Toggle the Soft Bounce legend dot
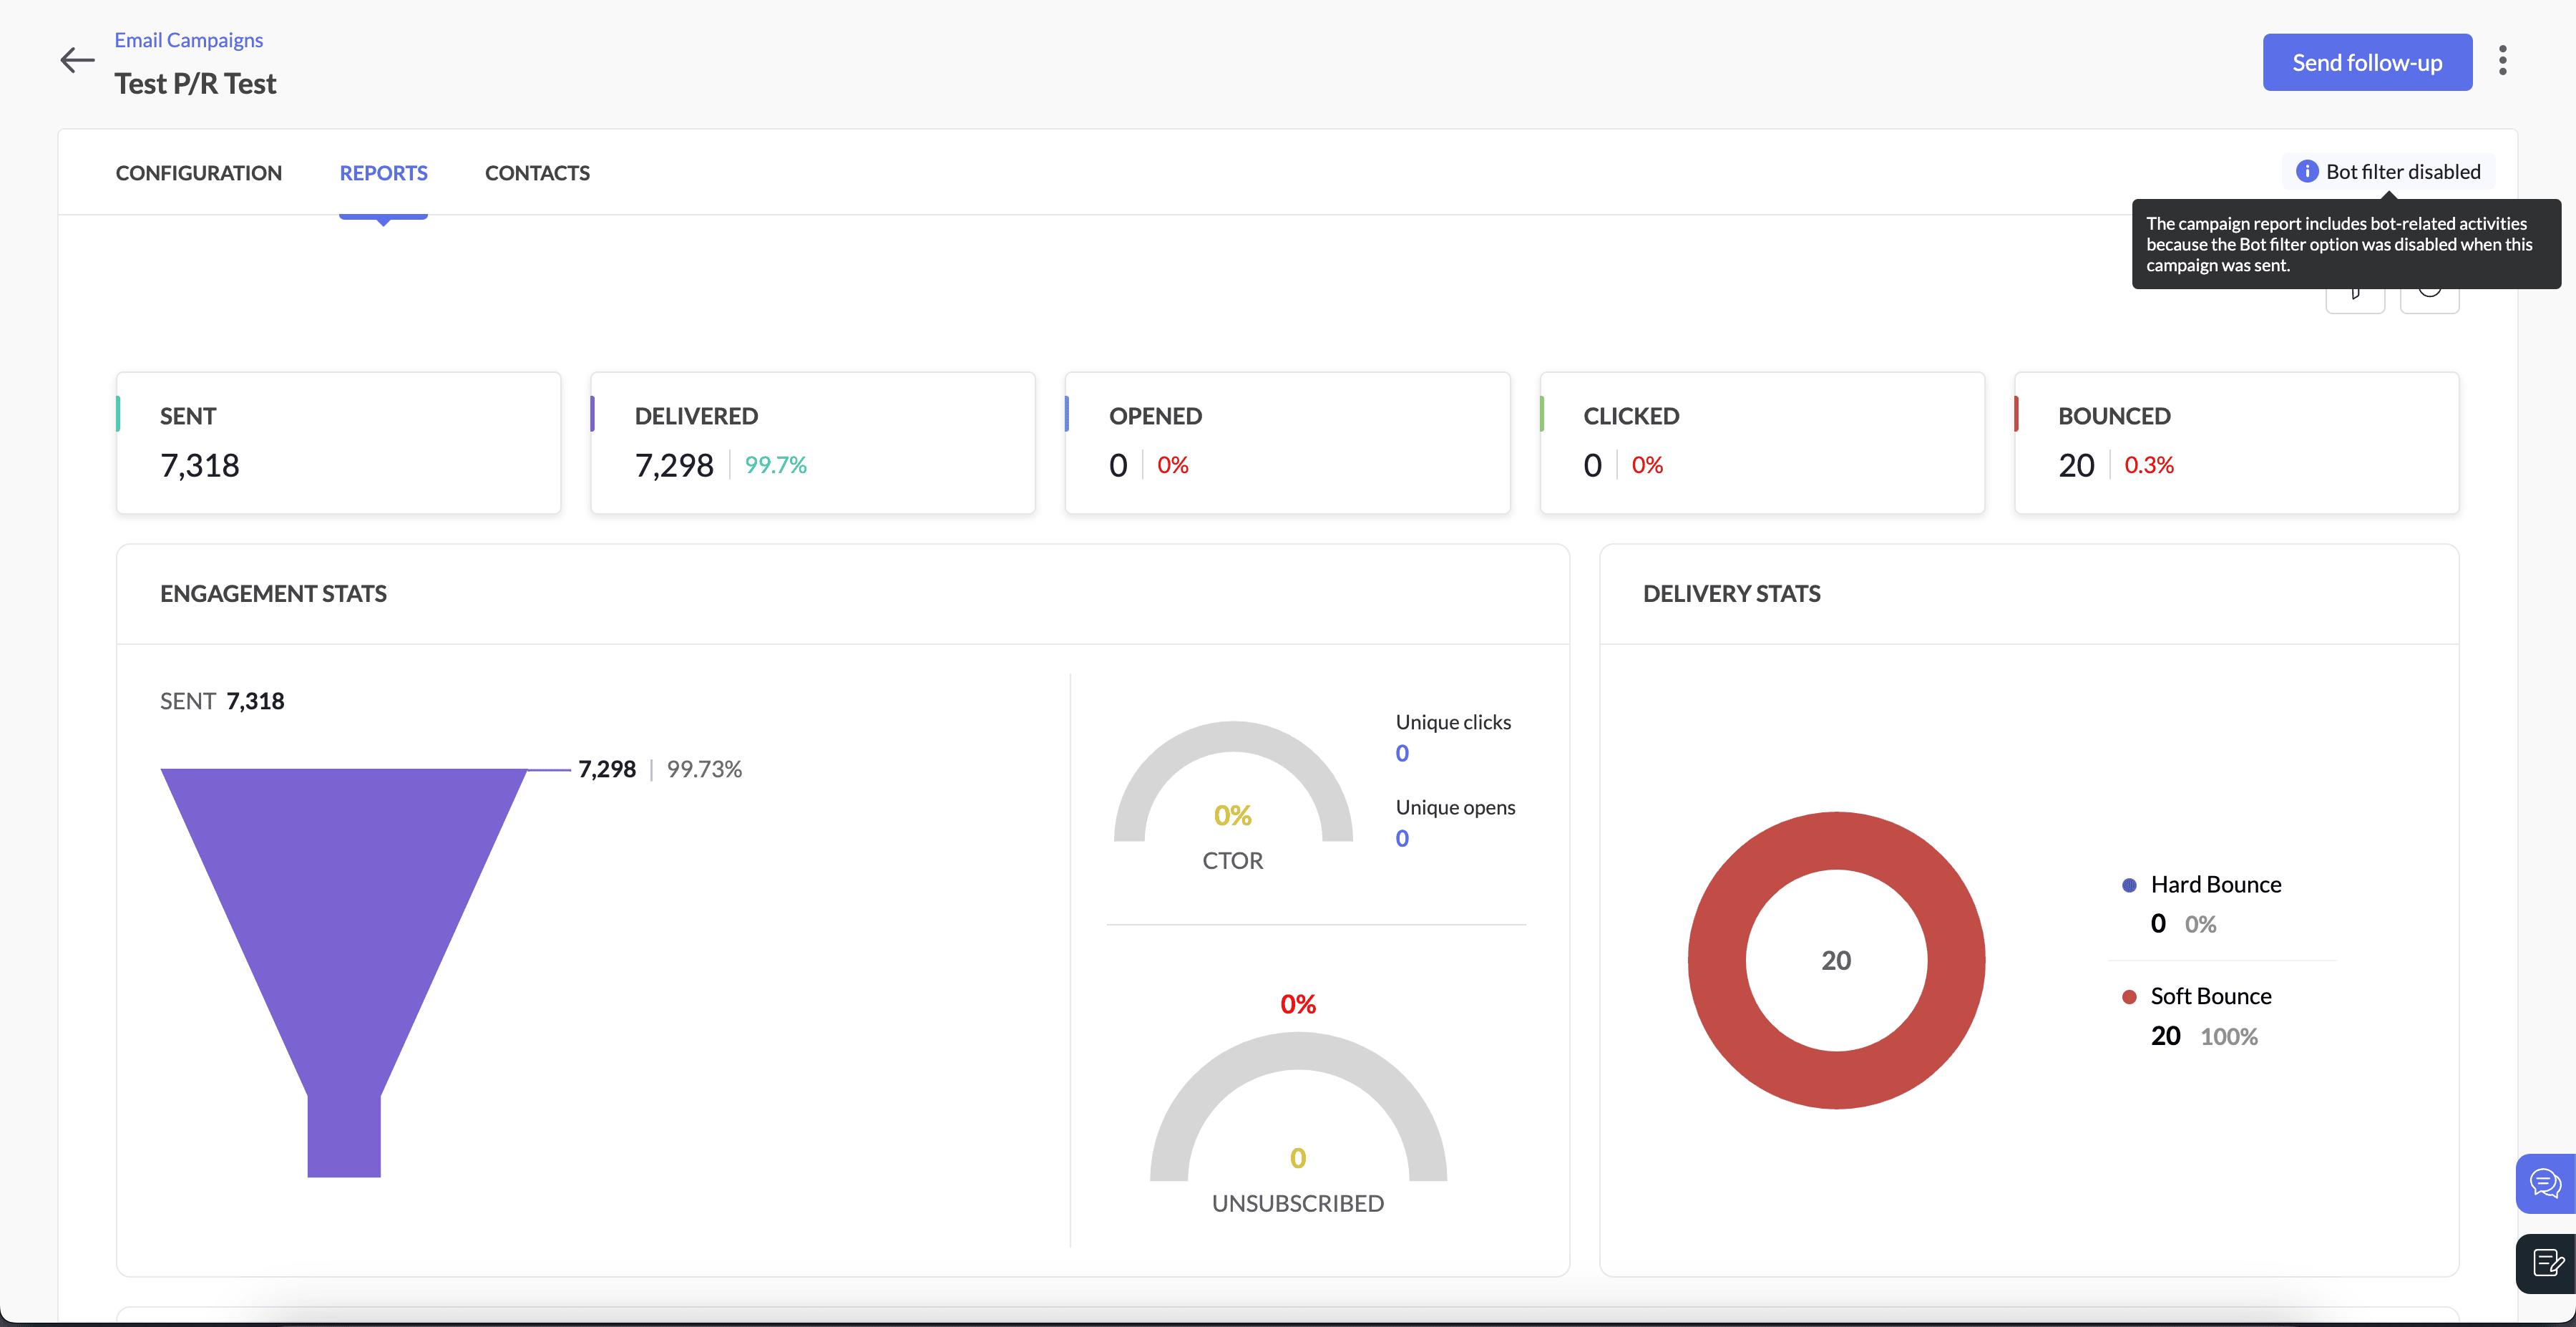The width and height of the screenshot is (2576, 1327). pyautogui.click(x=2129, y=997)
